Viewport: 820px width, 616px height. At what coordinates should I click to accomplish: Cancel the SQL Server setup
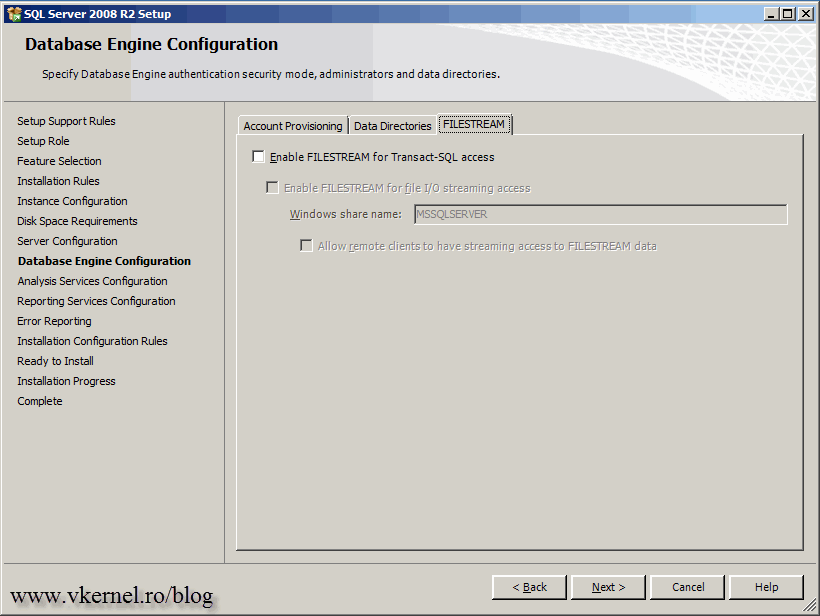688,587
